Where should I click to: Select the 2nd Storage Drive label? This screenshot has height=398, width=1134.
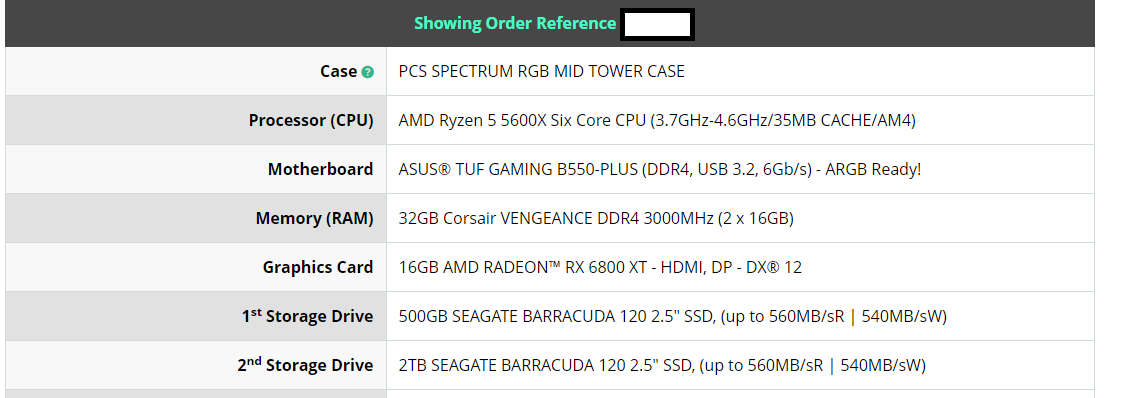click(x=305, y=365)
